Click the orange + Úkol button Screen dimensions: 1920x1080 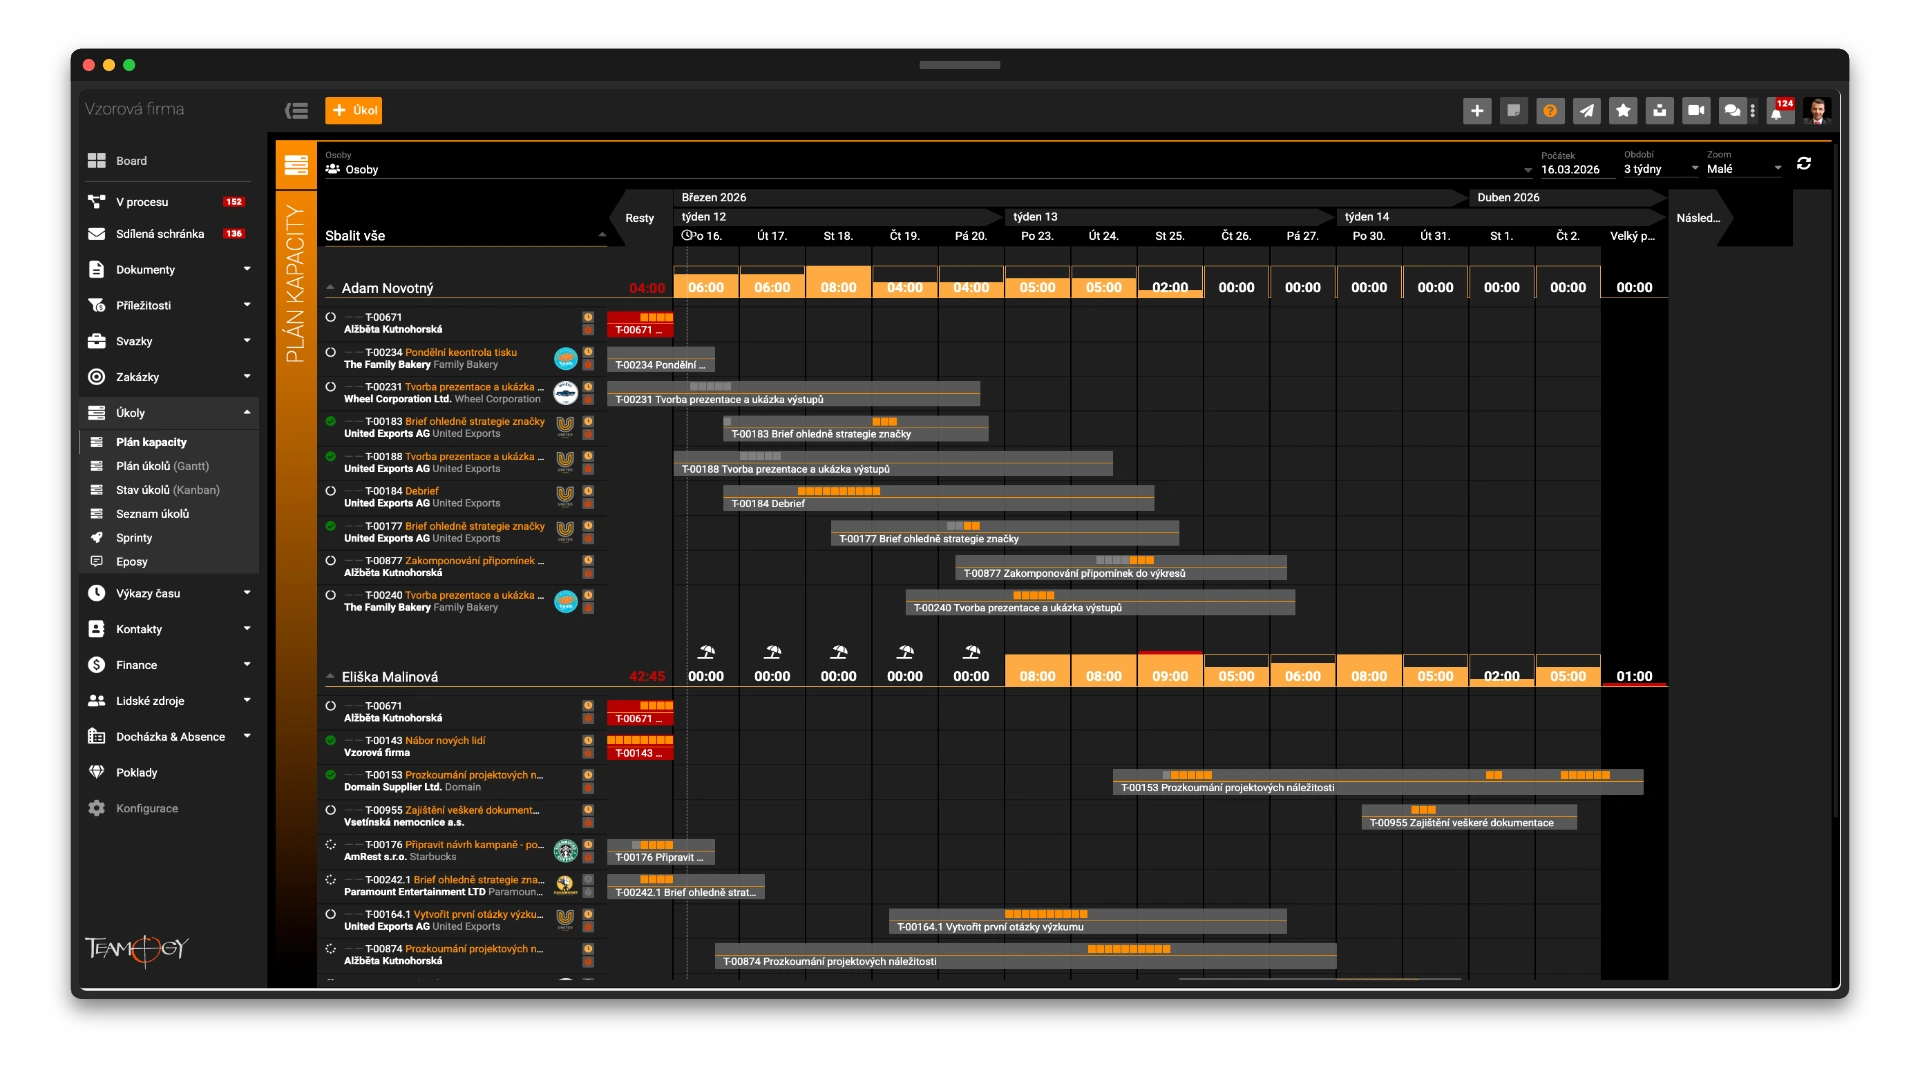(354, 111)
